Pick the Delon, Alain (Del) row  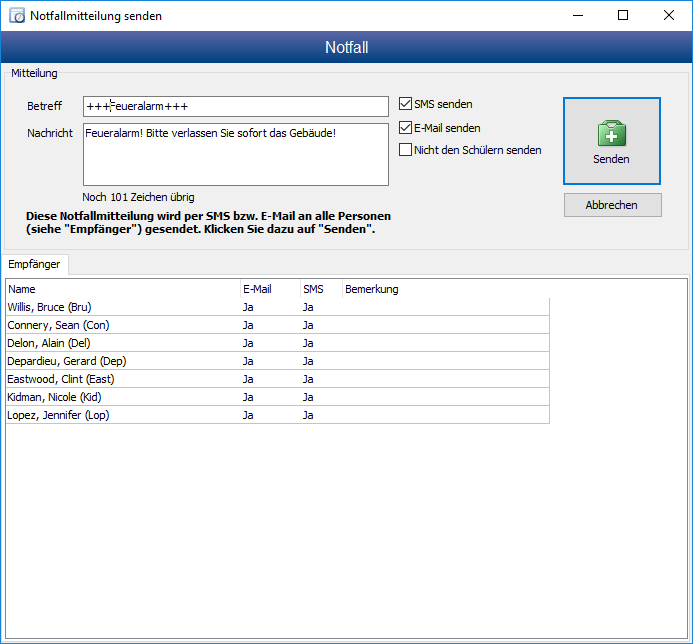(48, 343)
